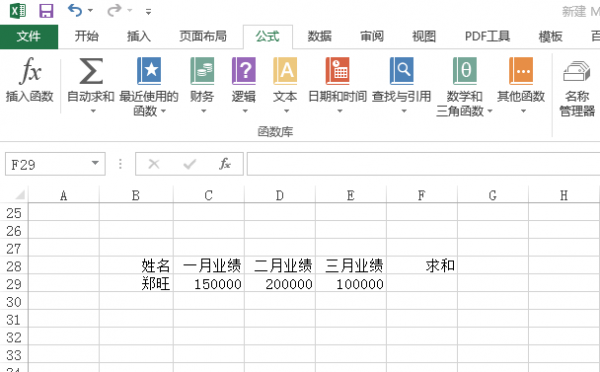Click the small fx icon beside formula bar
Image resolution: width=600 pixels, height=372 pixels.
click(x=225, y=164)
